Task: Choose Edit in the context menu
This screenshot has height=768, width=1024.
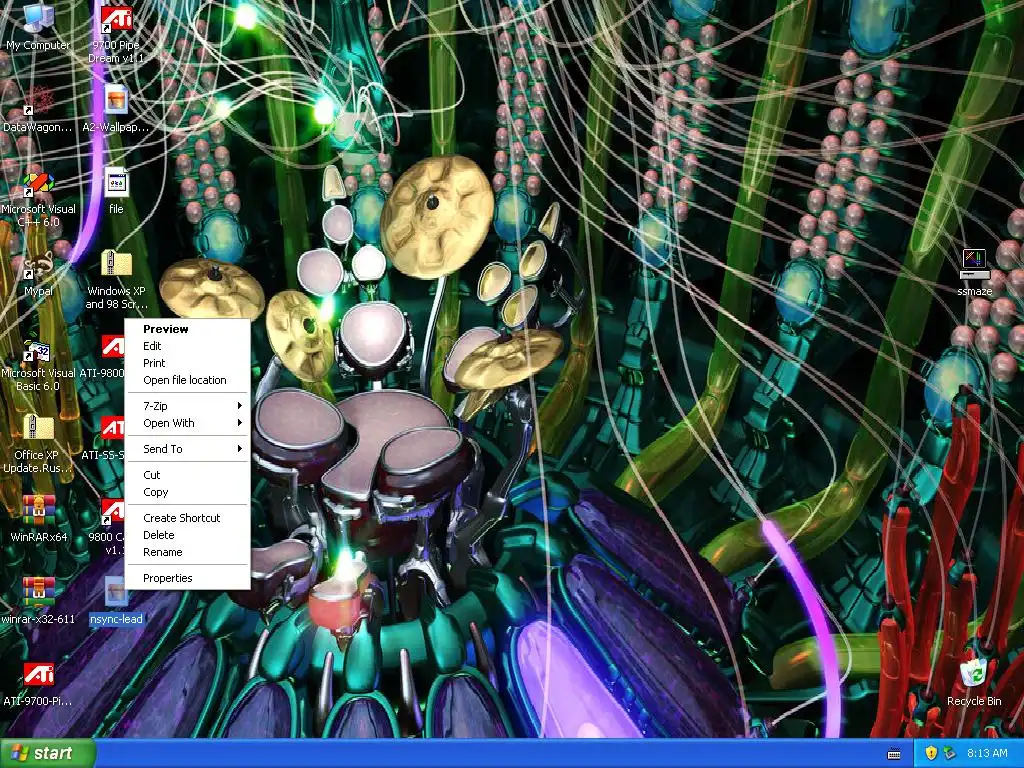Action: pyautogui.click(x=187, y=346)
